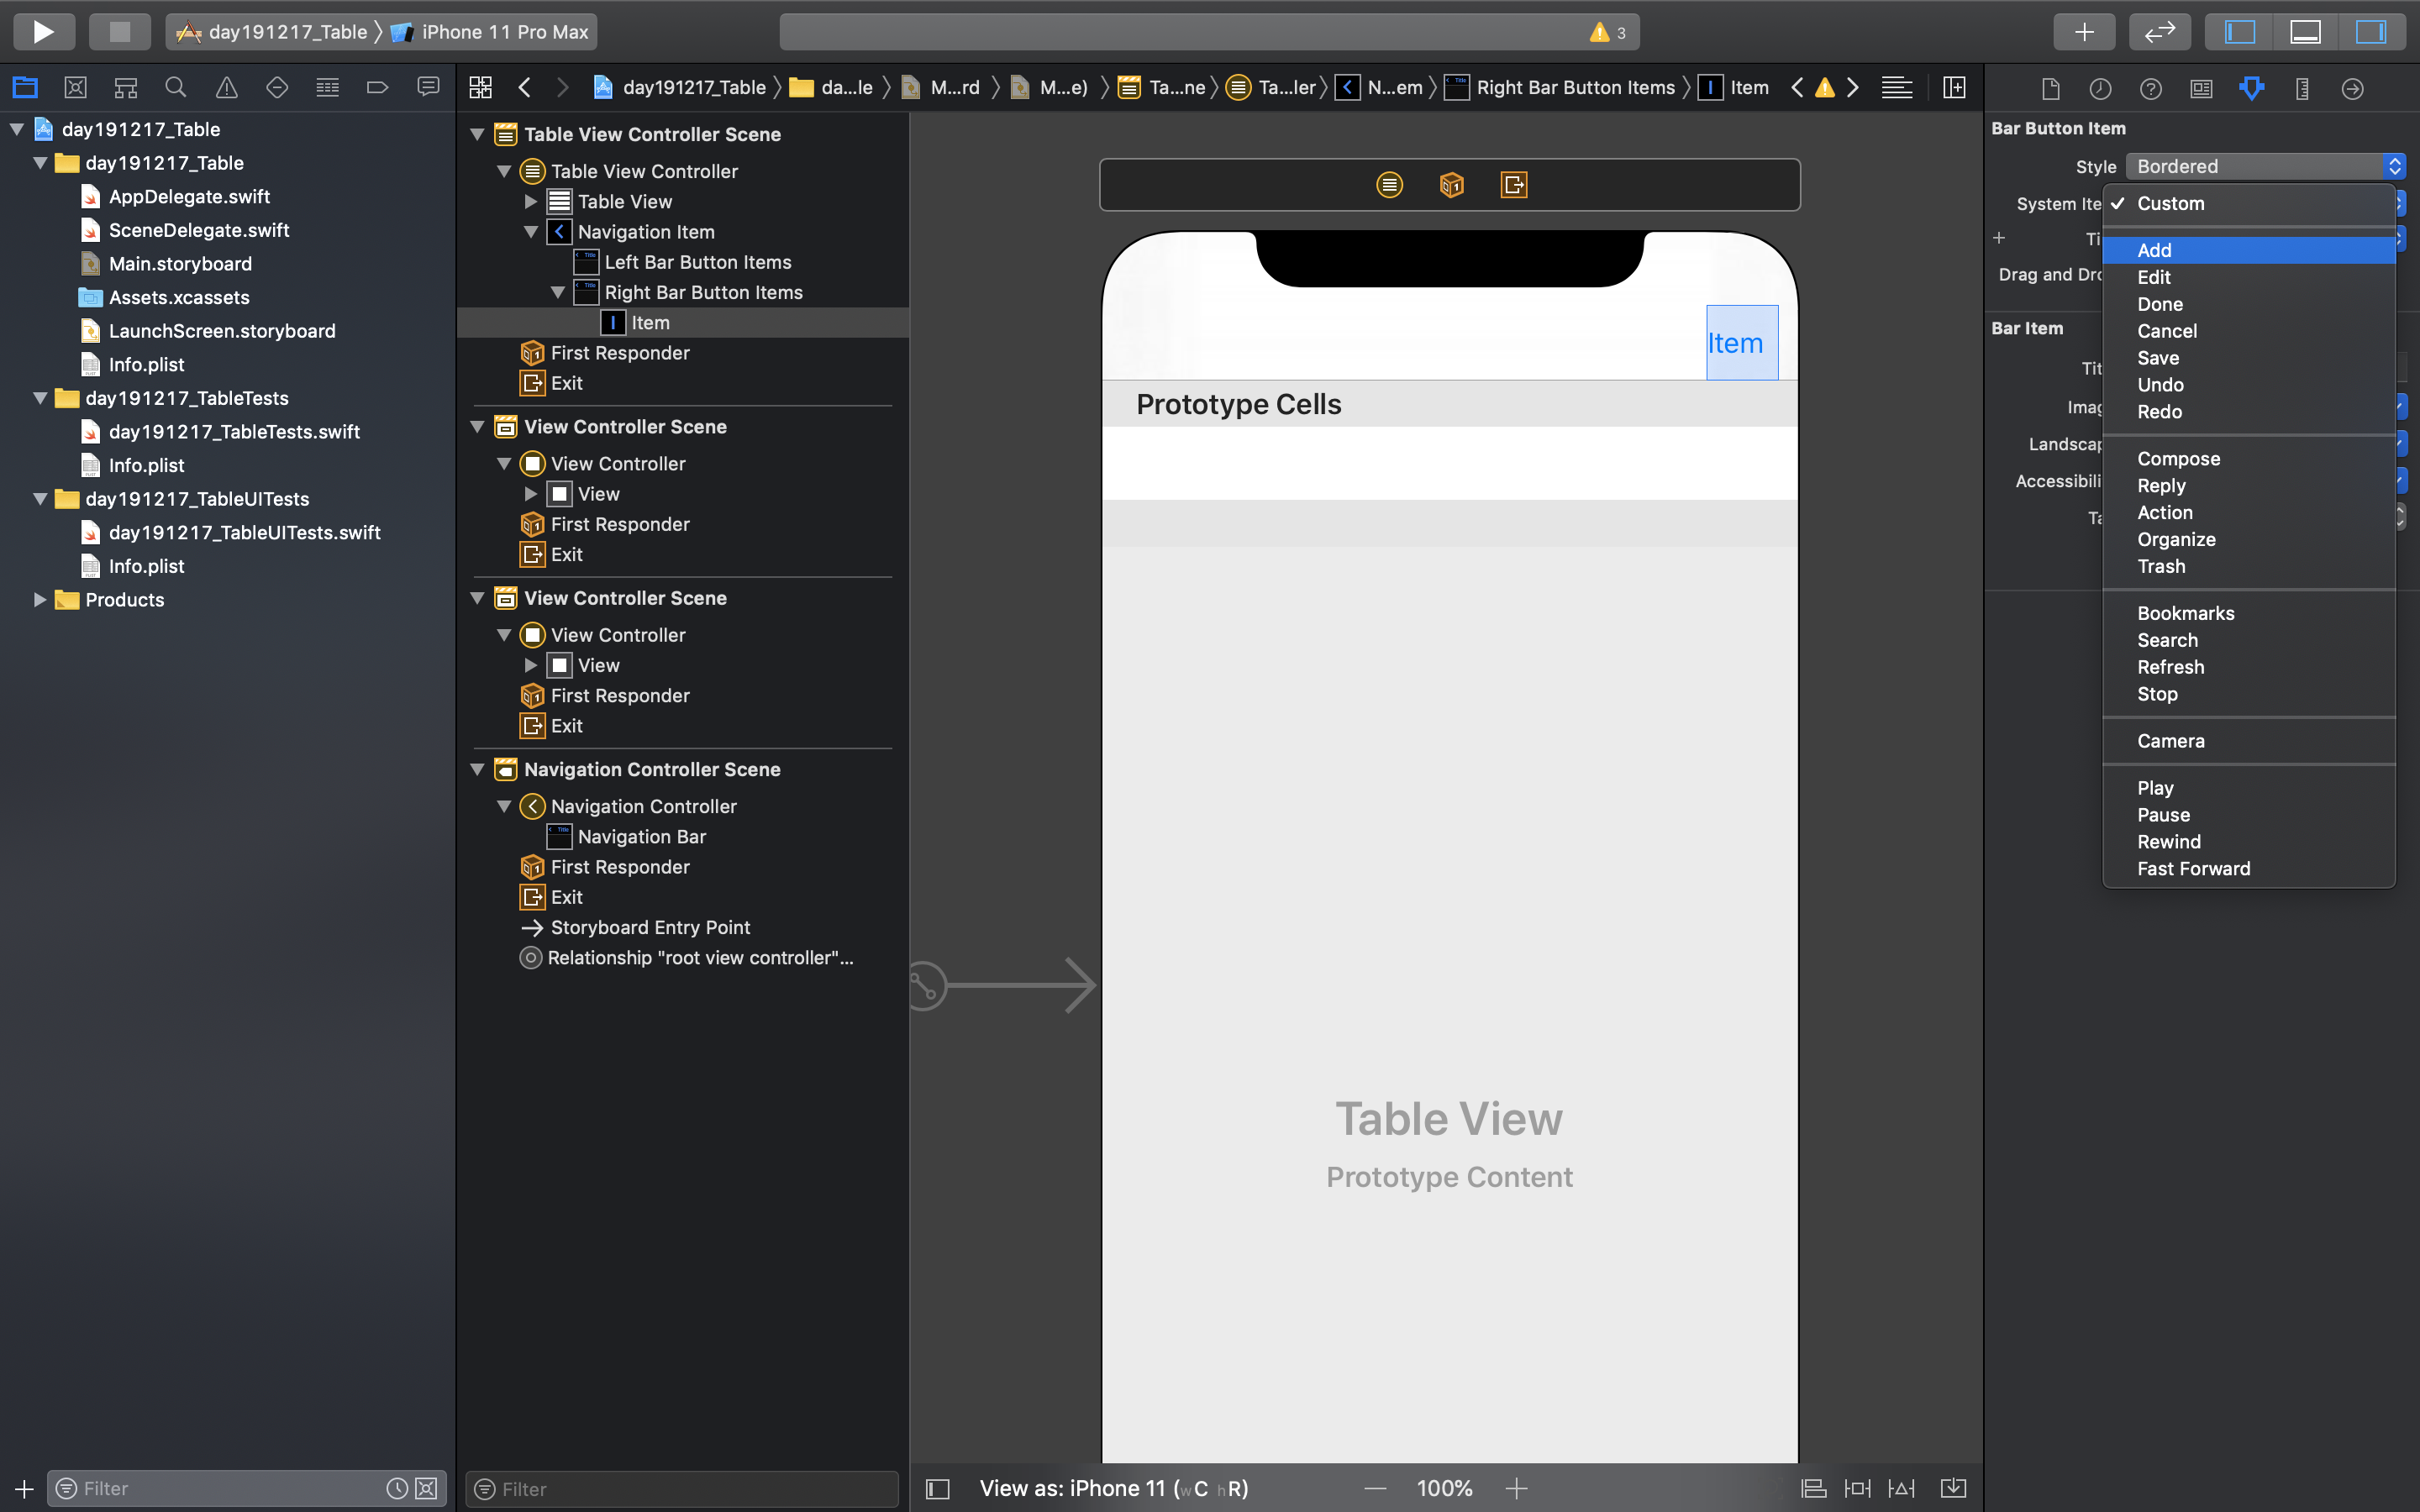Click the Item bar button on canvas
Image resolution: width=2420 pixels, height=1512 pixels.
[1740, 343]
